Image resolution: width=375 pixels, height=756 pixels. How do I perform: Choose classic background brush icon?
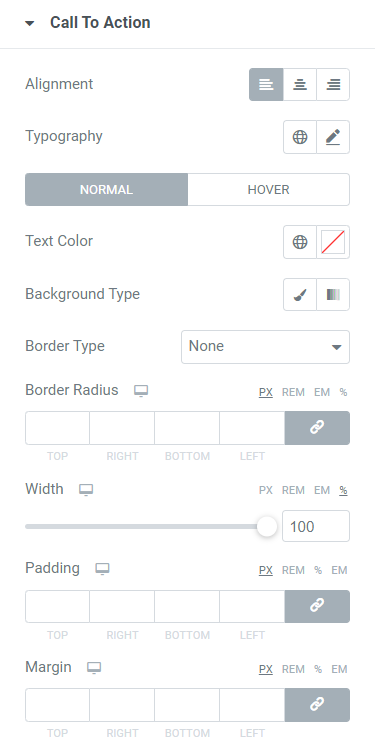click(x=300, y=294)
